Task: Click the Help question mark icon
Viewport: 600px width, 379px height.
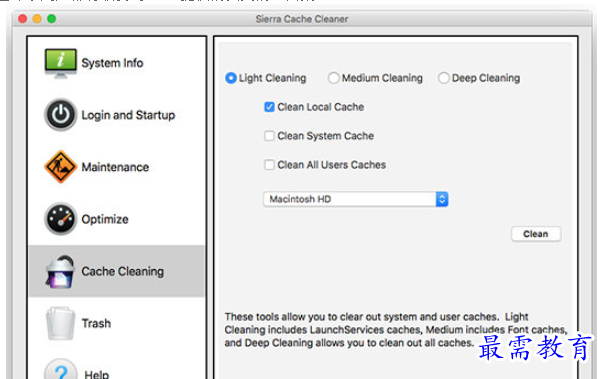Action: (60, 369)
